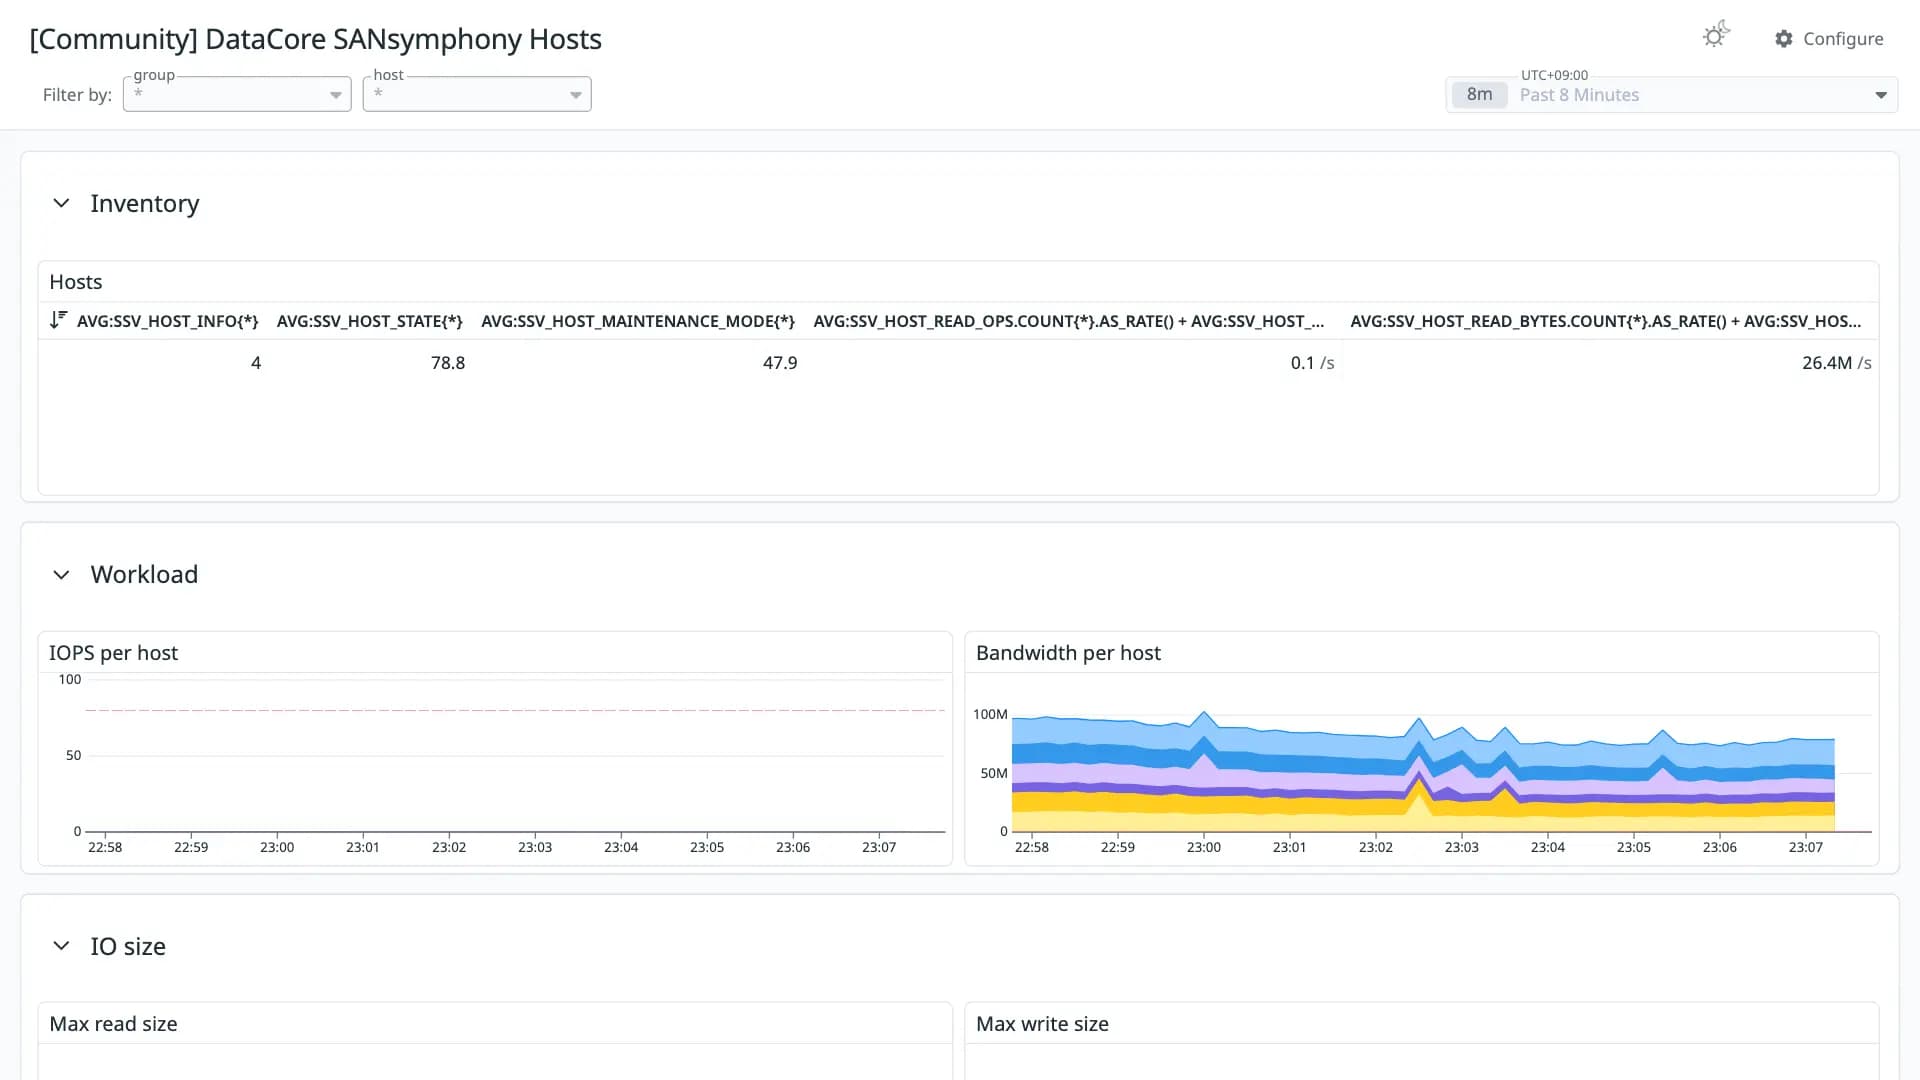Click the Bandwidth per host widget title

[1068, 653]
